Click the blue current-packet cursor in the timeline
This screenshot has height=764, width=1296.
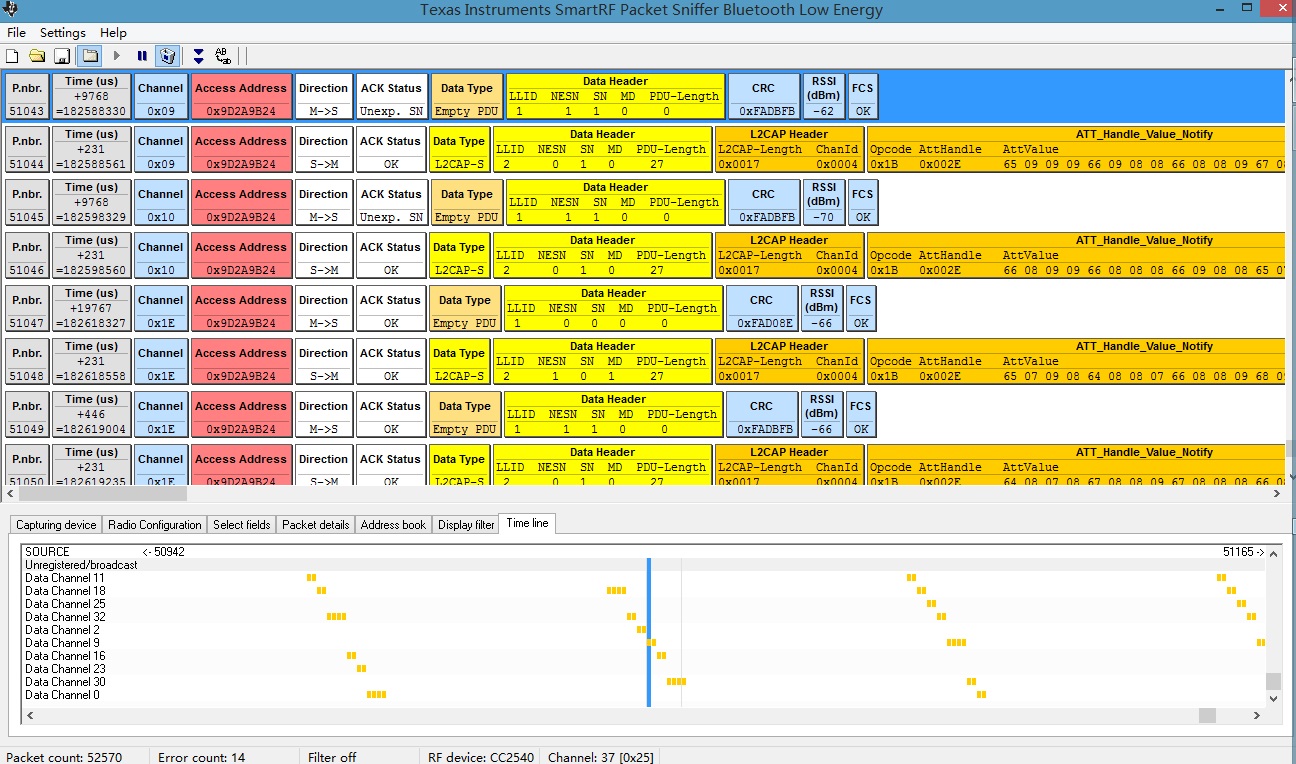click(649, 632)
